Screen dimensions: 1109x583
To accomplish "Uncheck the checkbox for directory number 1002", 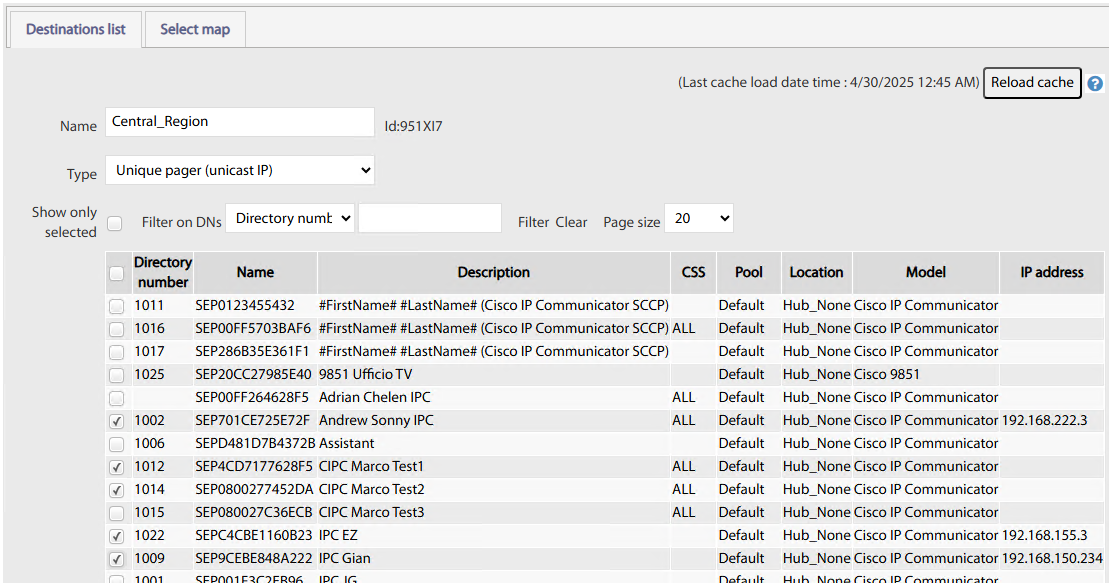I will (x=117, y=421).
